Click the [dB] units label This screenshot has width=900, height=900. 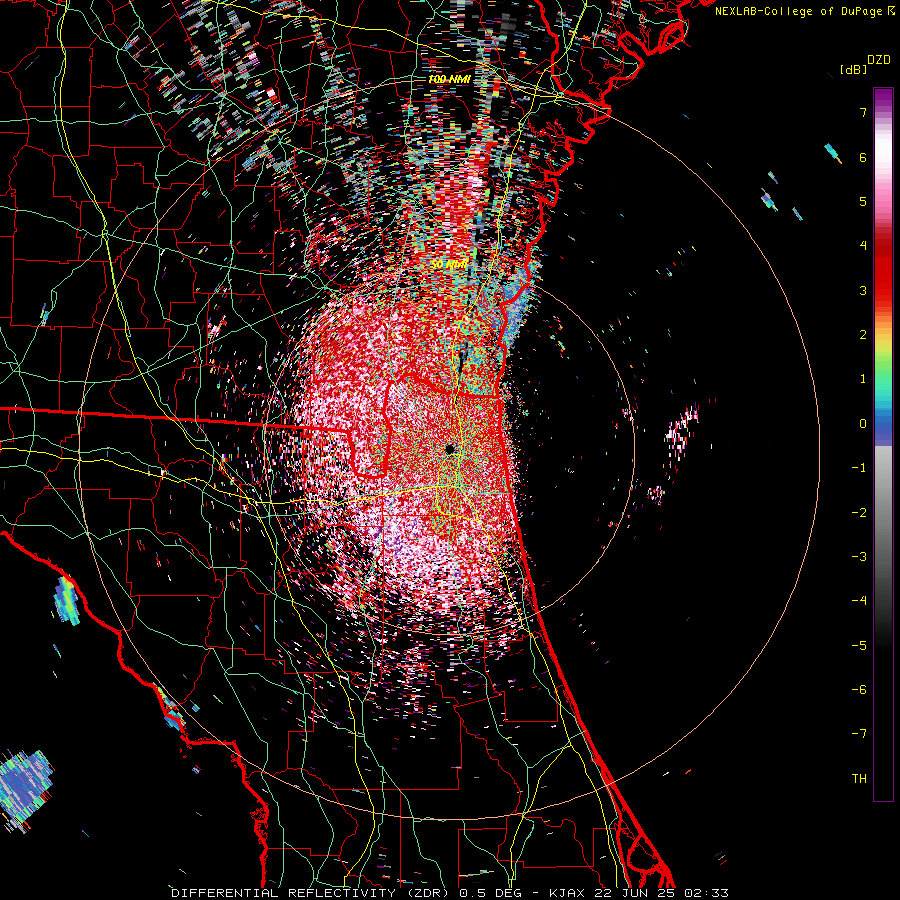[853, 69]
